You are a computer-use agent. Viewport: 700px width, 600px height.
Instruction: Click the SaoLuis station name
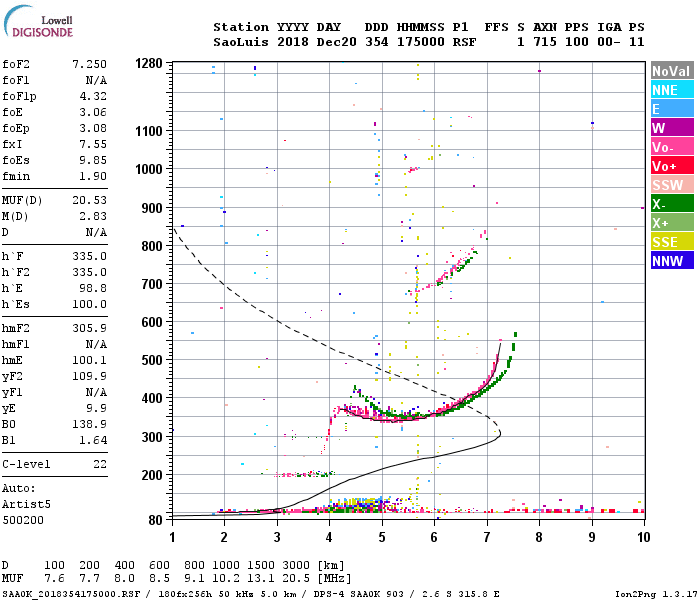(241, 42)
